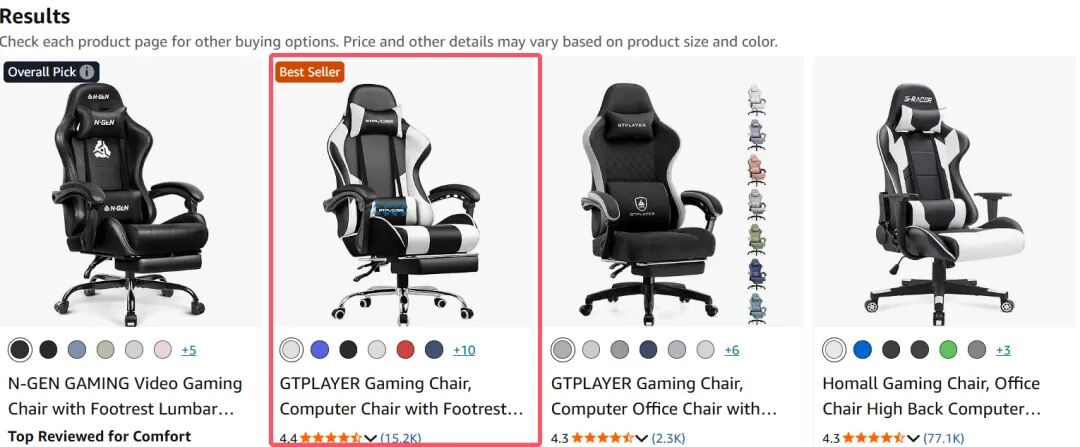Choose the sage green swatch on N-GEN chair
This screenshot has width=1080, height=447.
105,350
